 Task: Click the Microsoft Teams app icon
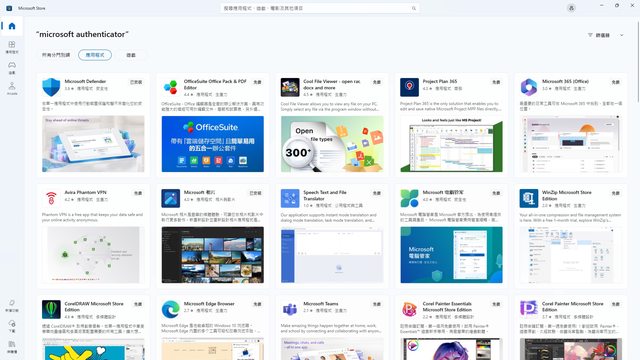pos(290,309)
